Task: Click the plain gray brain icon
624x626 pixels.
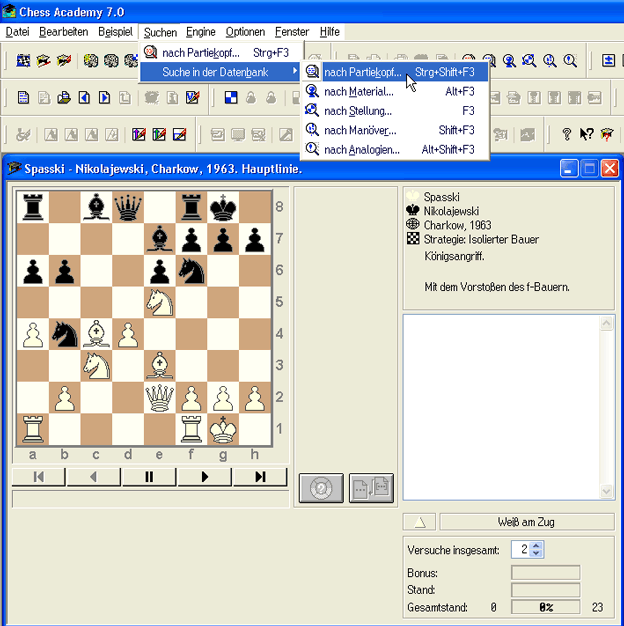Action: [111, 61]
